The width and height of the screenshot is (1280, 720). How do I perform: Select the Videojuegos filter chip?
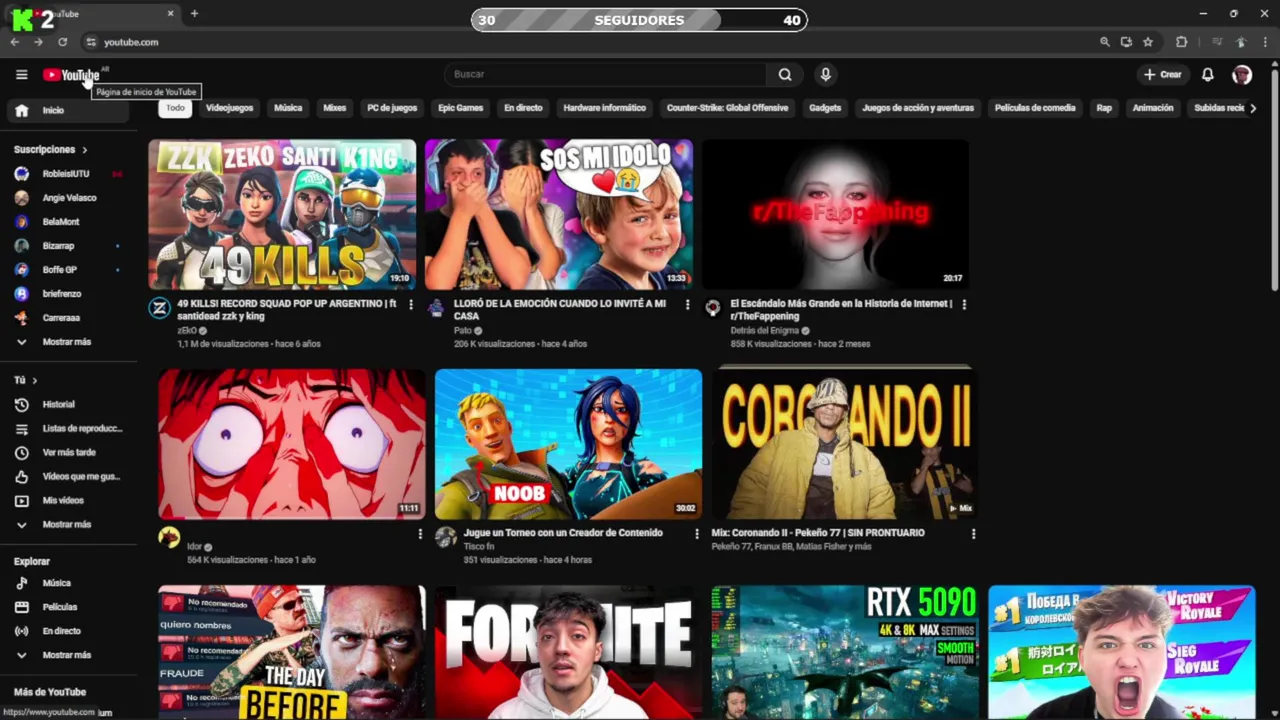pyautogui.click(x=229, y=108)
